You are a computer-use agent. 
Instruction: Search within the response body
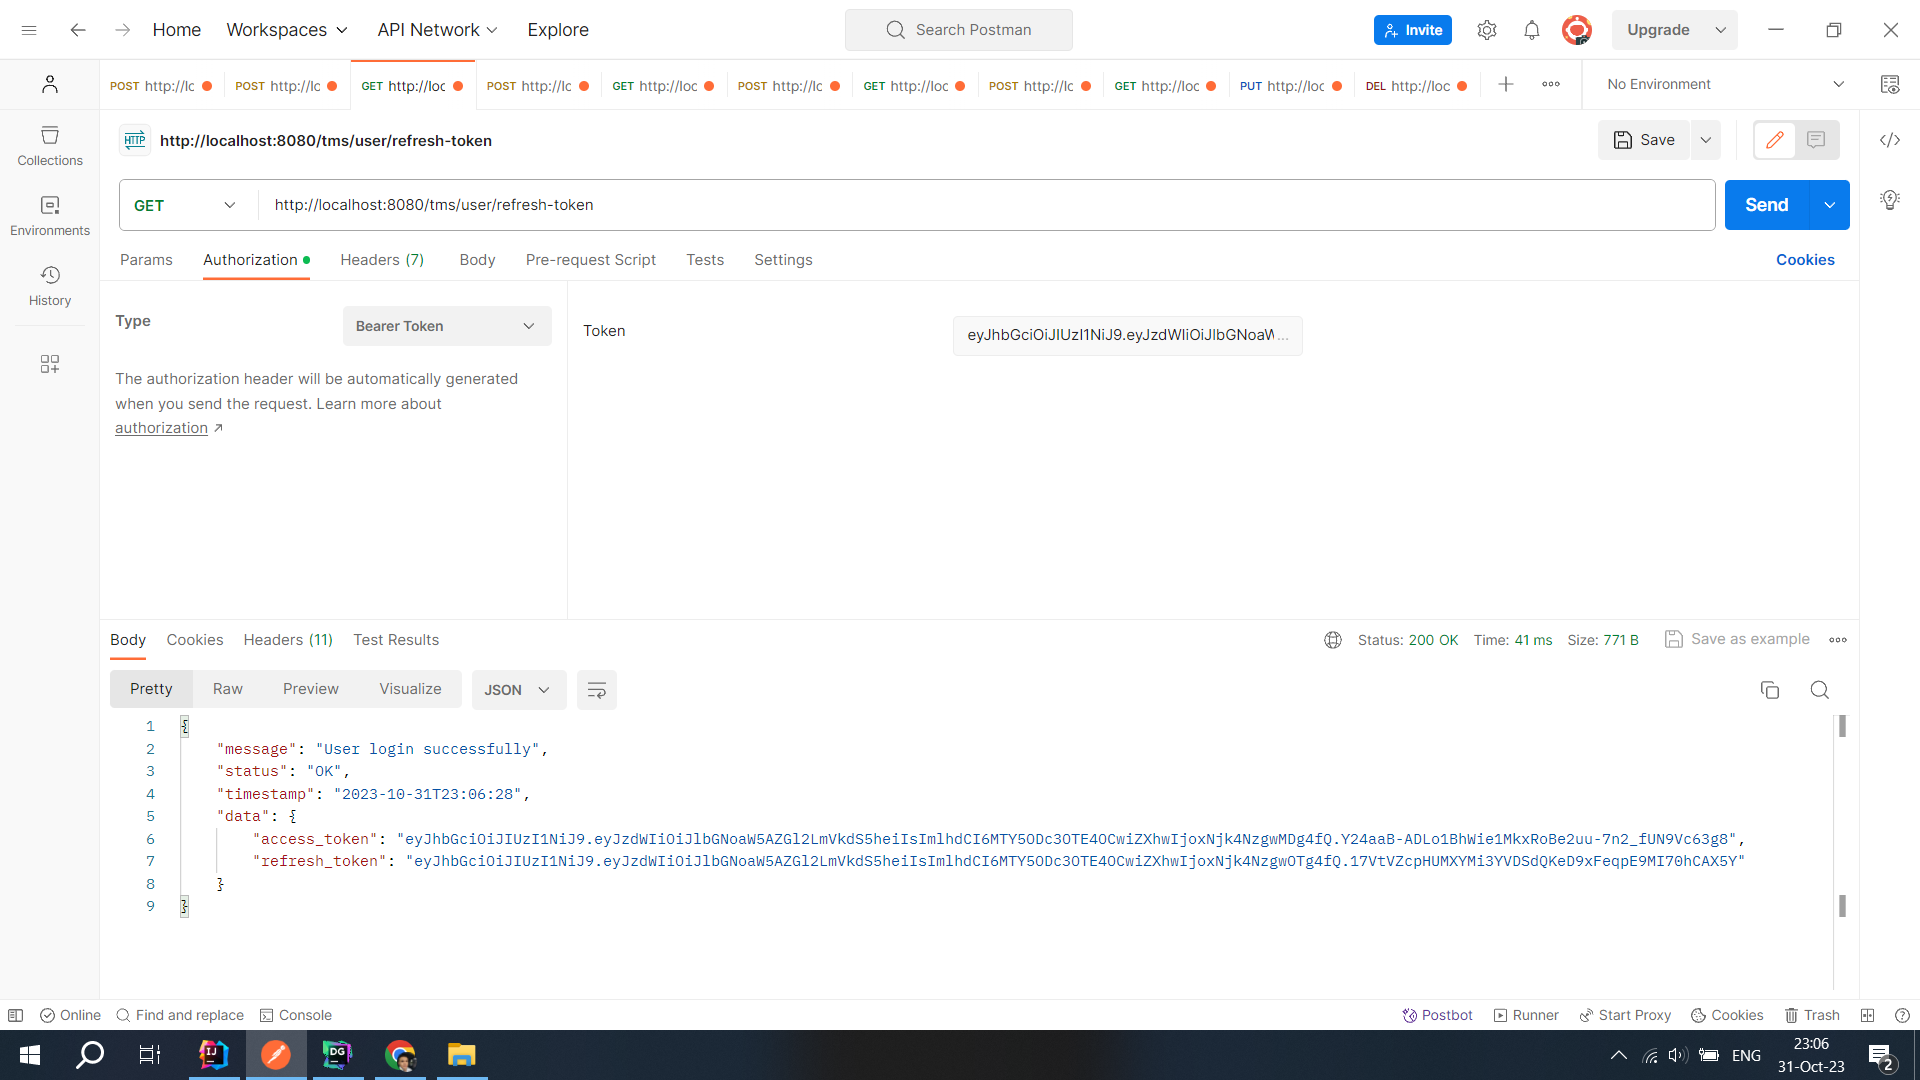click(1819, 690)
